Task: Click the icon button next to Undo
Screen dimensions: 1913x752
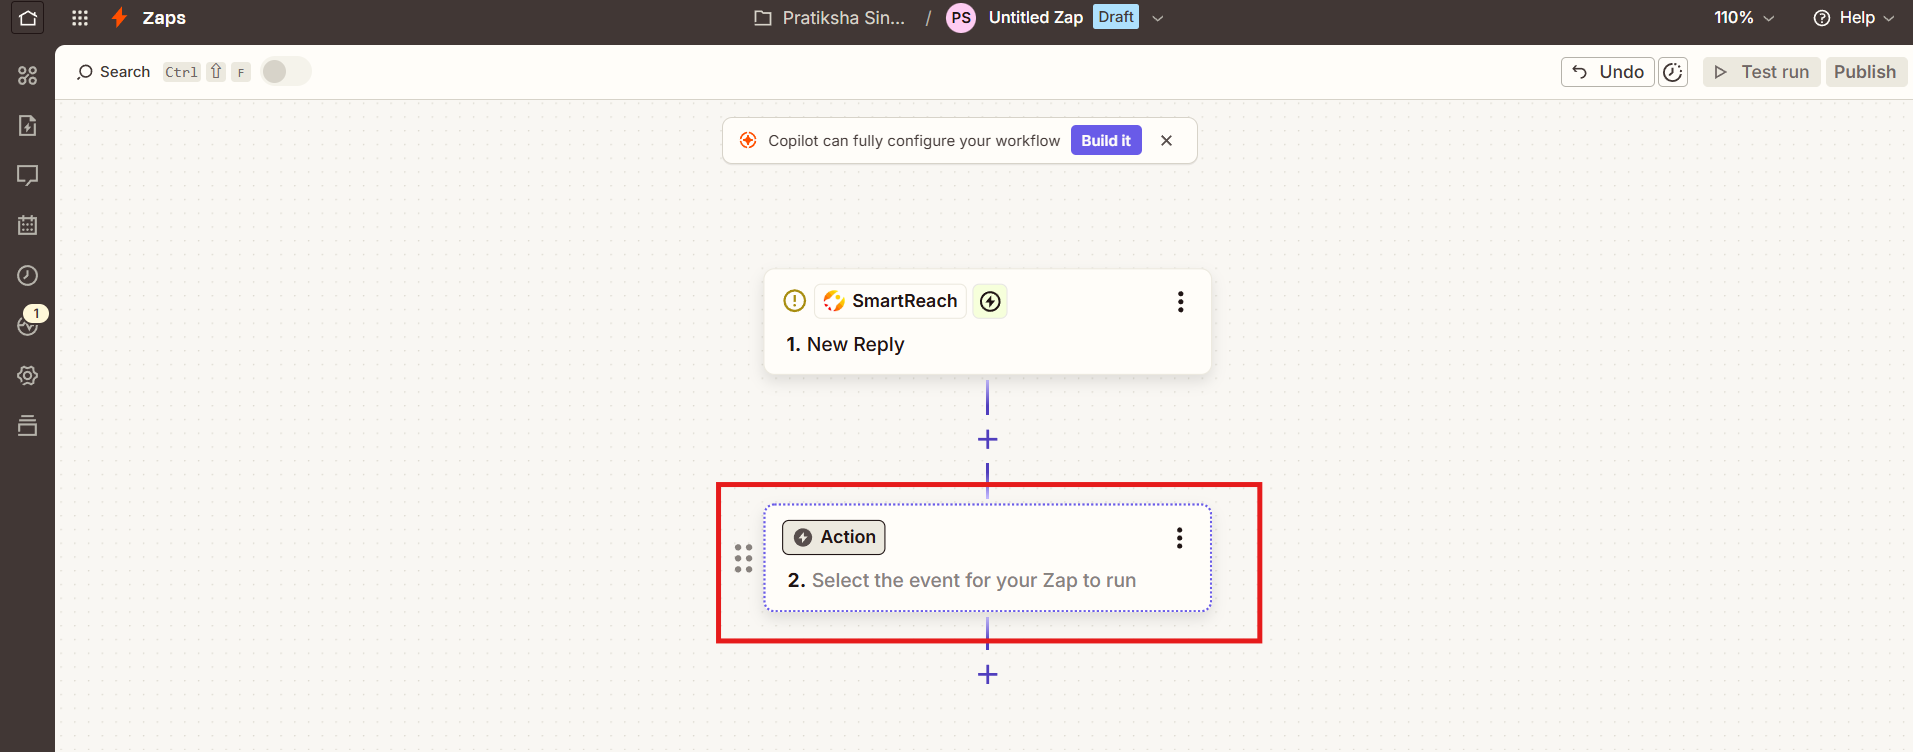Action: pyautogui.click(x=1673, y=72)
